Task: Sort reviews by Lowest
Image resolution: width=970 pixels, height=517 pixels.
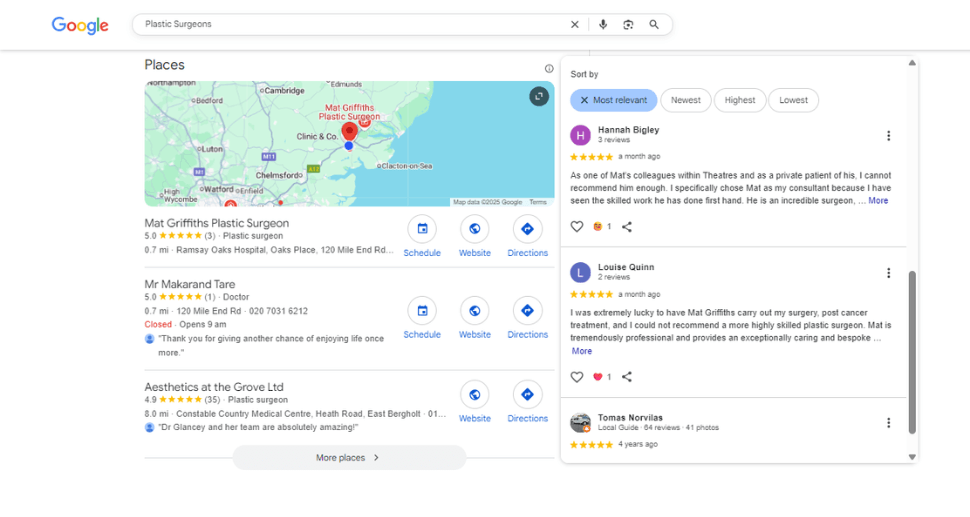Action: coord(794,100)
